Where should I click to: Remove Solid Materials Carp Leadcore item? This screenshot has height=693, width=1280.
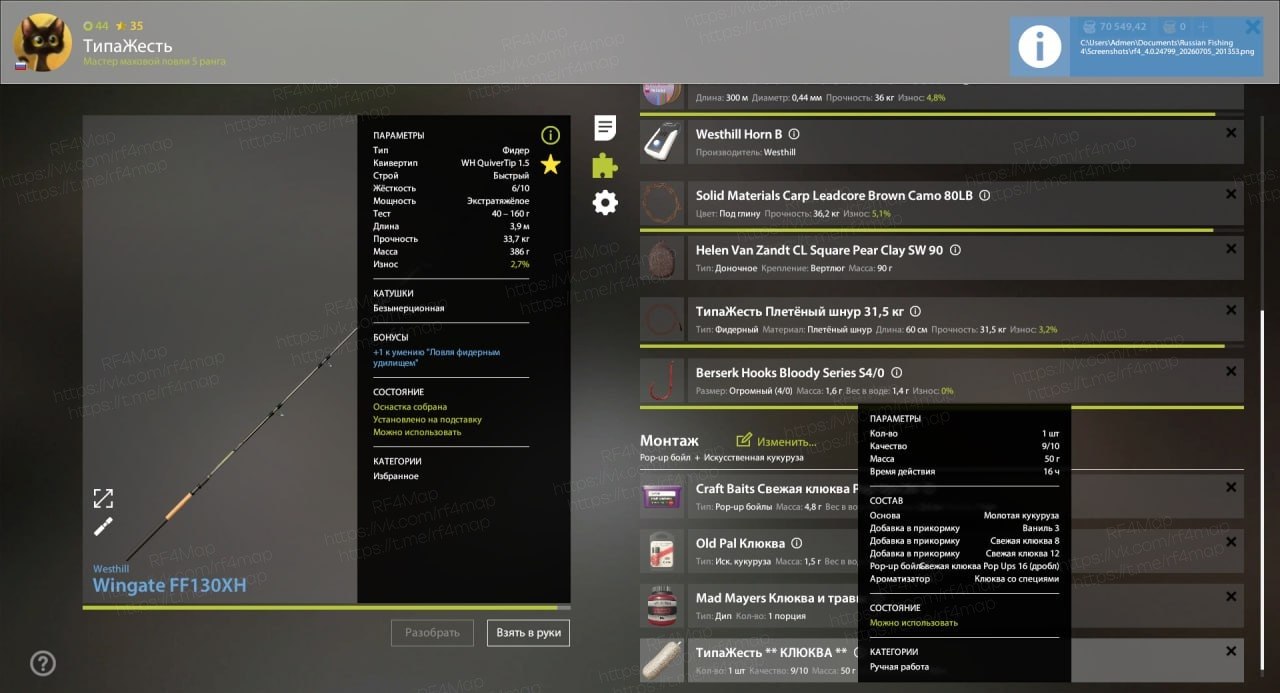1231,194
